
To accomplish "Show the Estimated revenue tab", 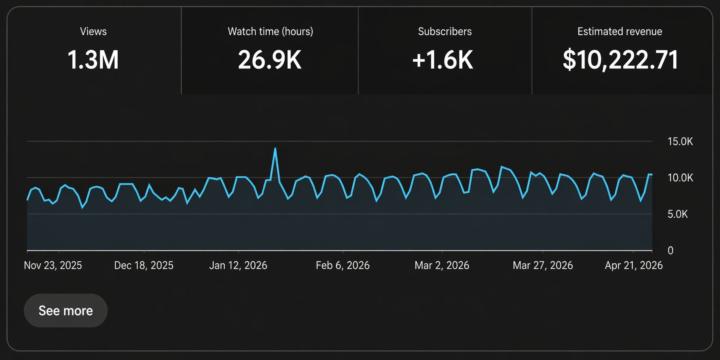I will [x=622, y=51].
